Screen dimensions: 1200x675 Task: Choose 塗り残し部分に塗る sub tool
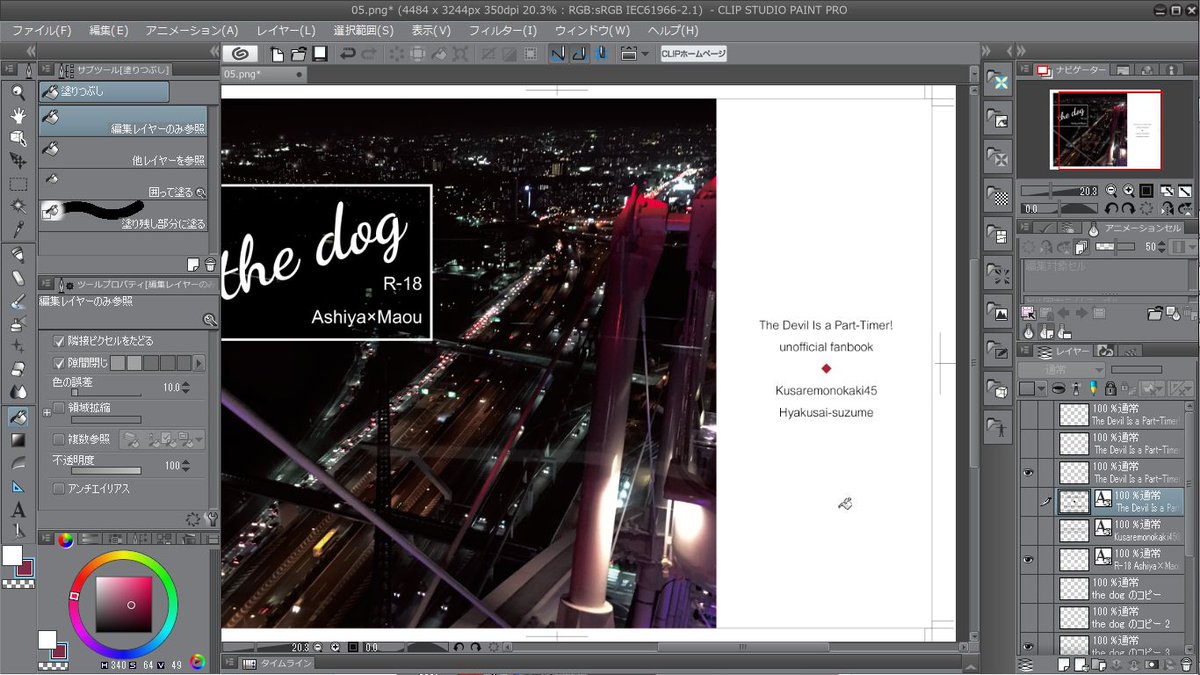pyautogui.click(x=124, y=214)
